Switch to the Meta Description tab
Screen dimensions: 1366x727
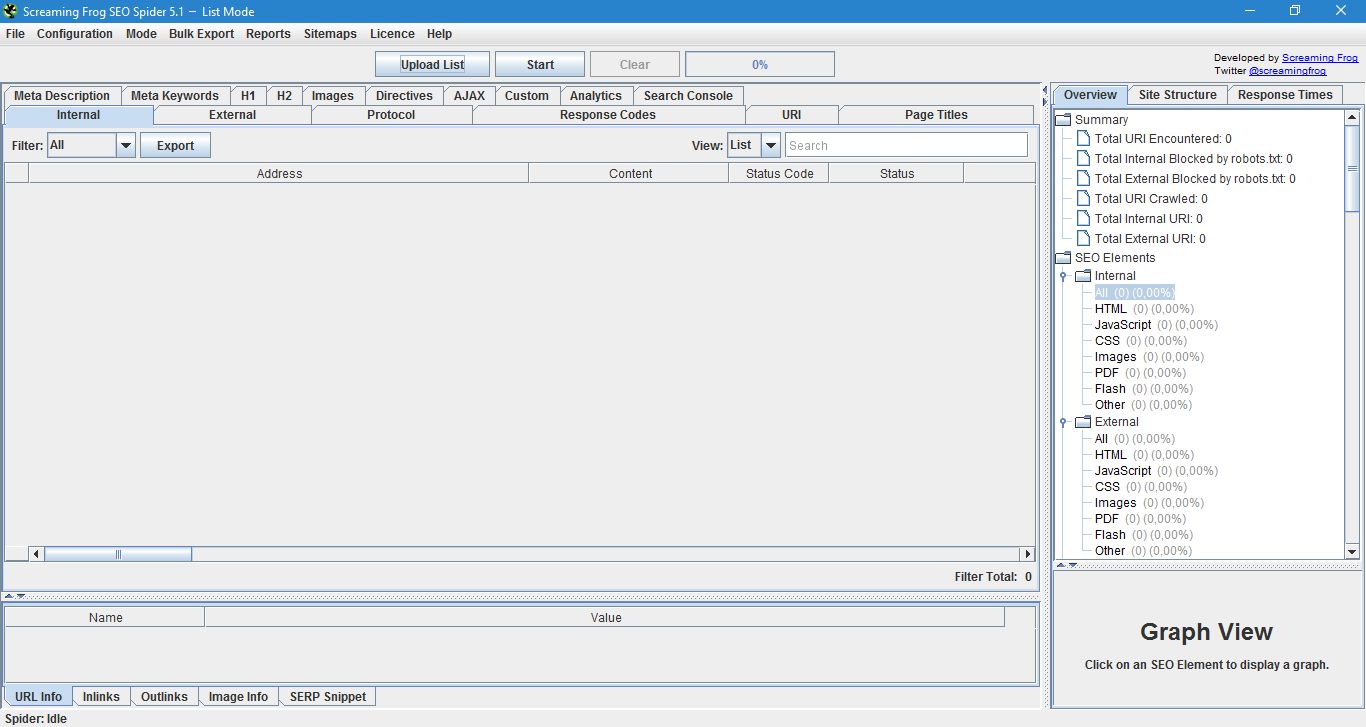[62, 96]
